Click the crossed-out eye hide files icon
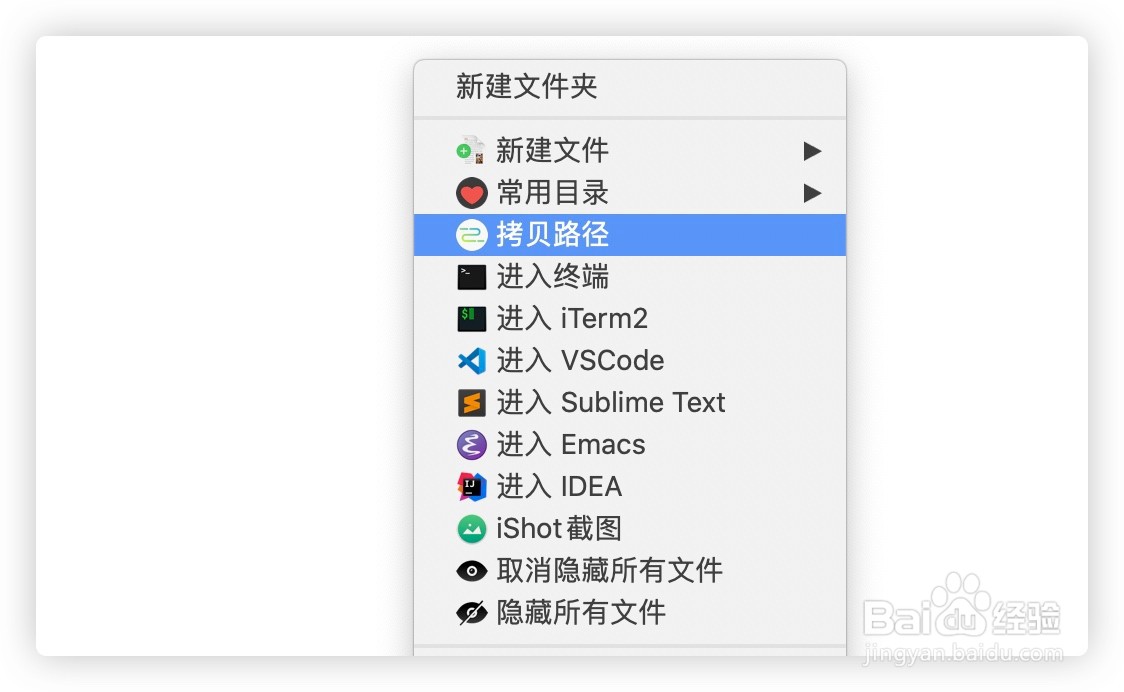 coord(471,612)
